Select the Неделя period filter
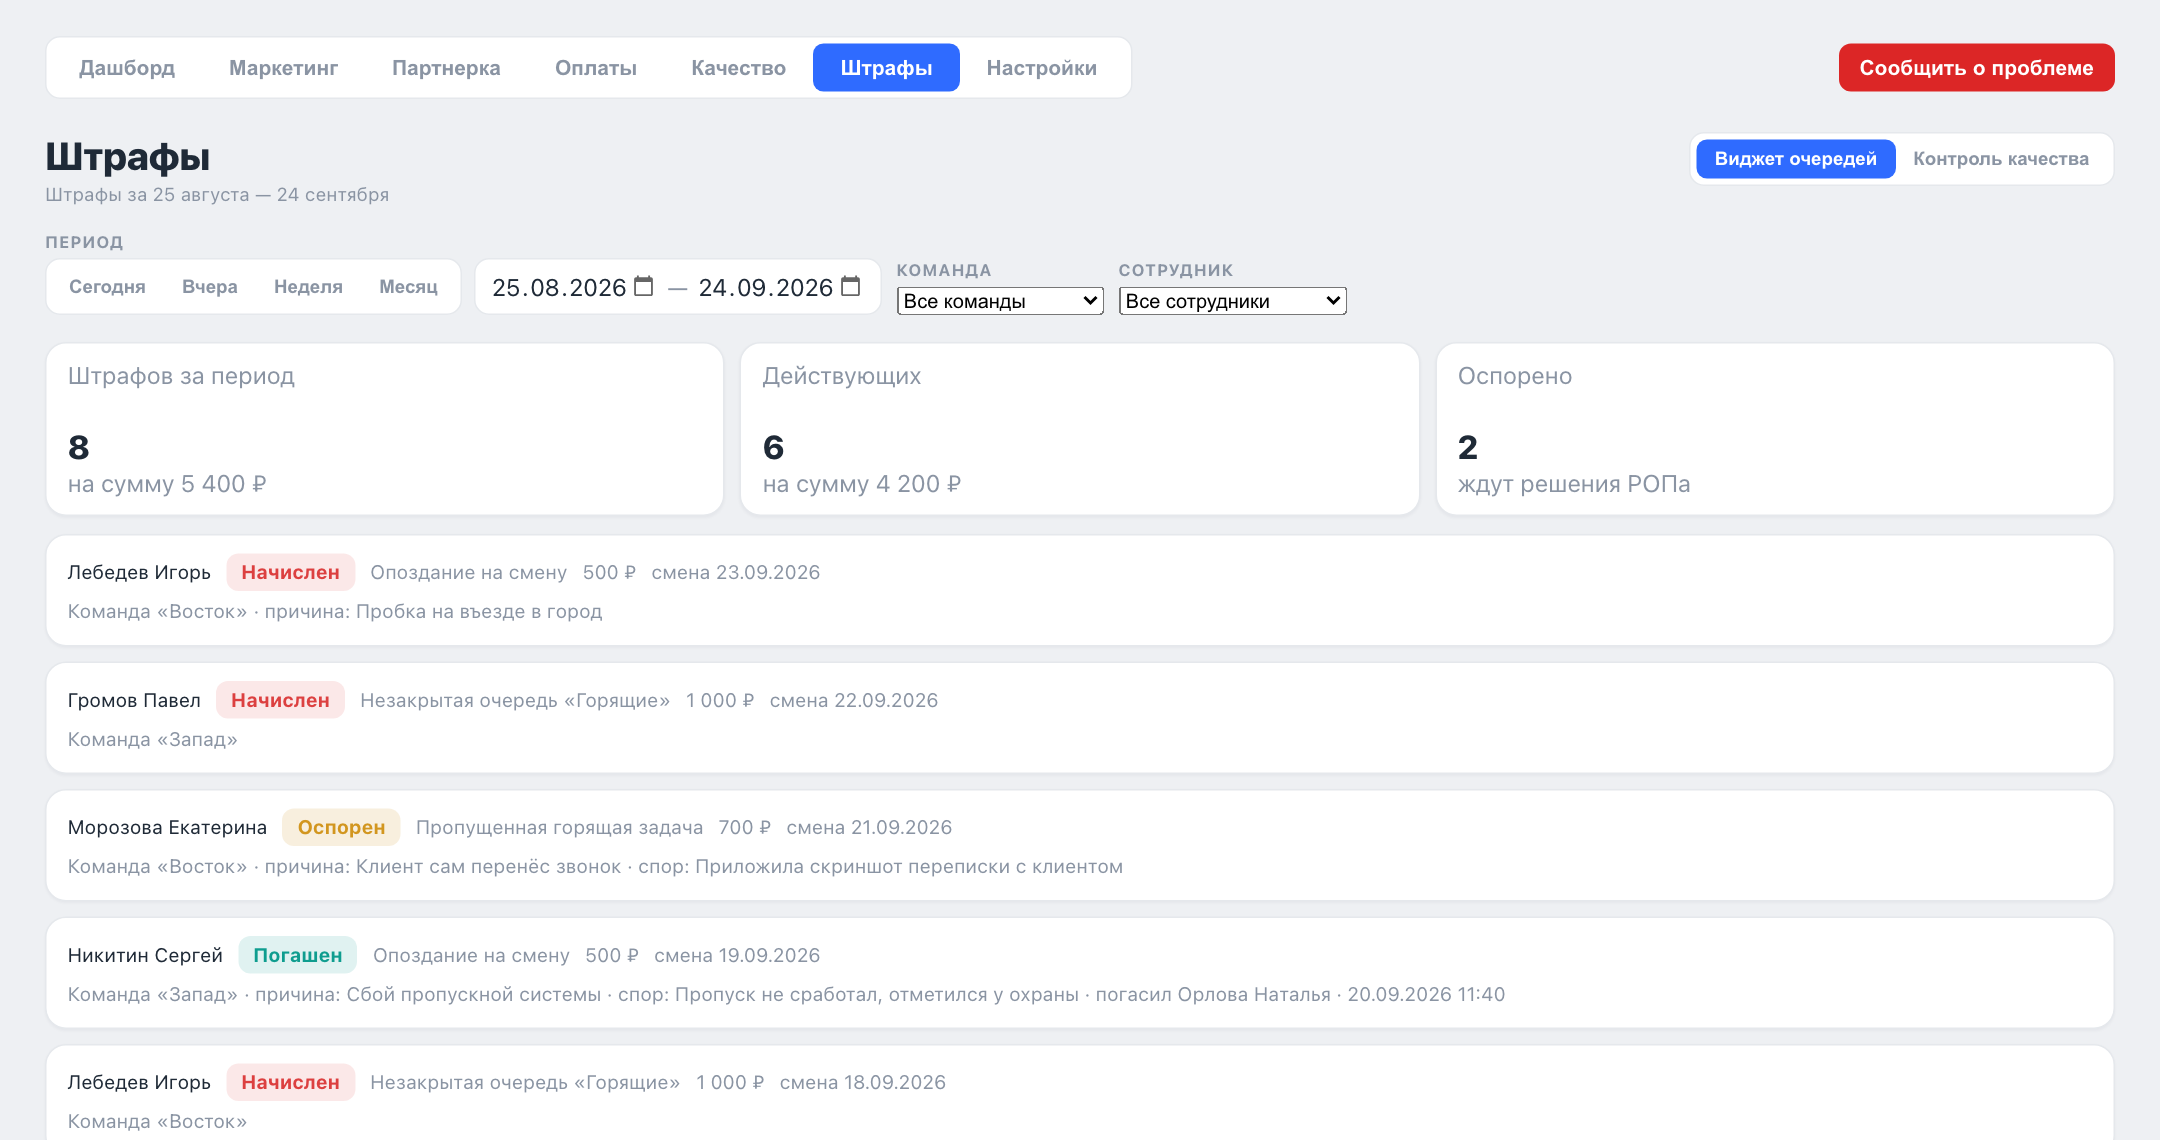The height and width of the screenshot is (1140, 2160). (x=308, y=287)
